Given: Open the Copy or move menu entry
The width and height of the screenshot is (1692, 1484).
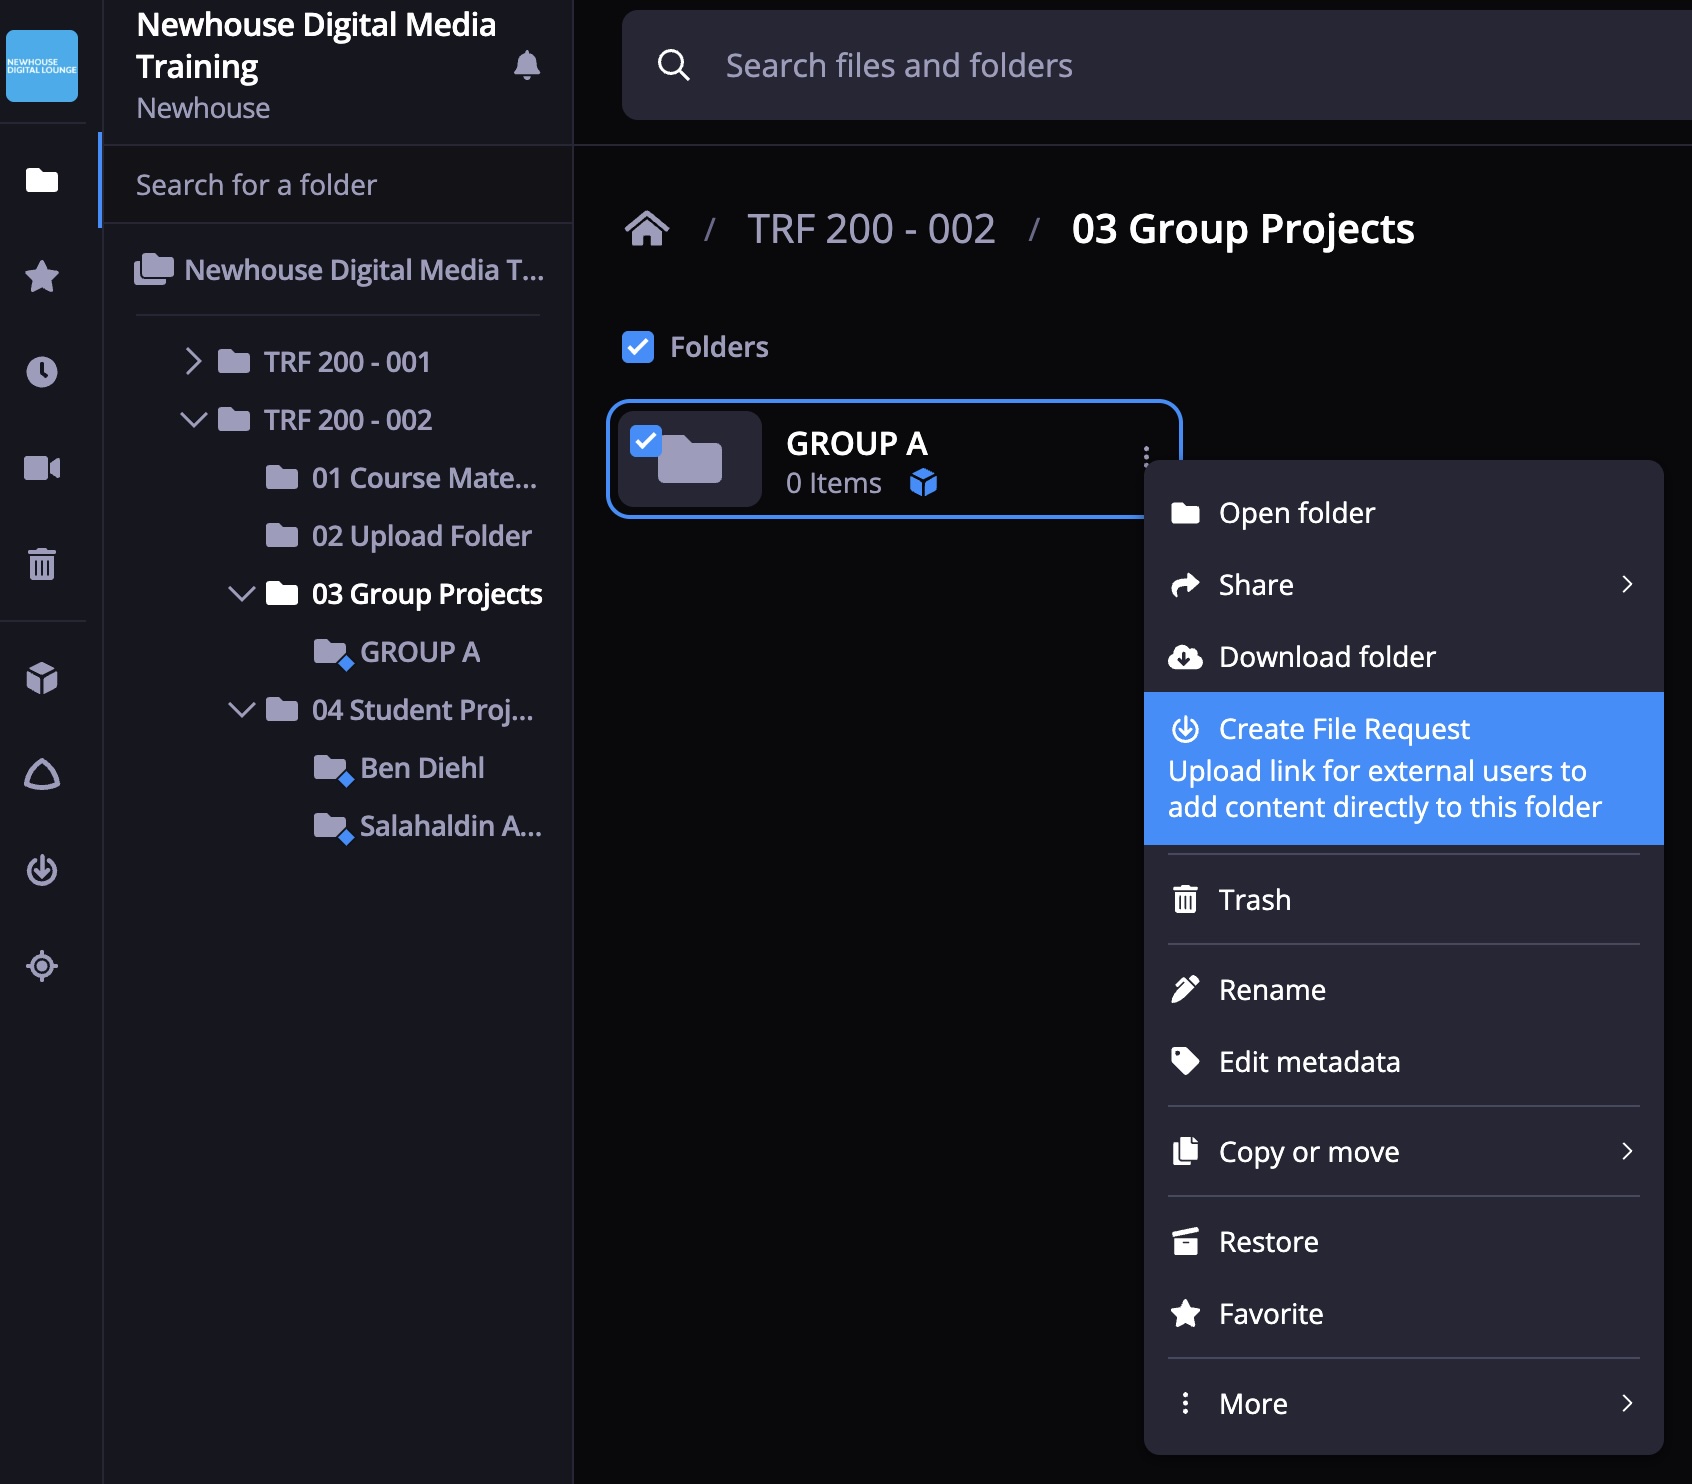Looking at the screenshot, I should [1404, 1152].
